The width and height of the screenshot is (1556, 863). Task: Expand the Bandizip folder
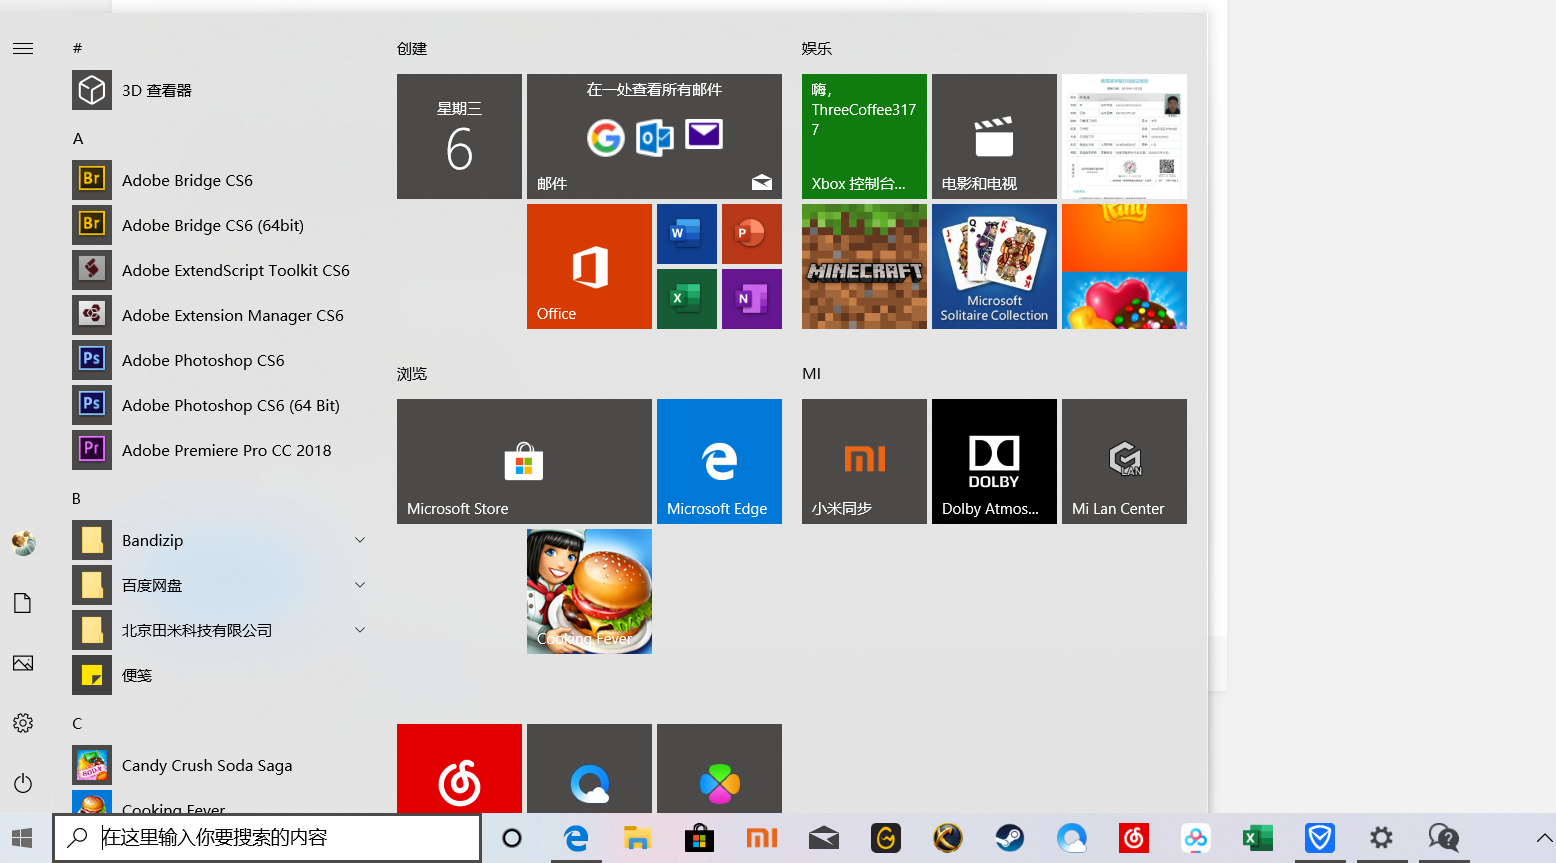pyautogui.click(x=218, y=540)
